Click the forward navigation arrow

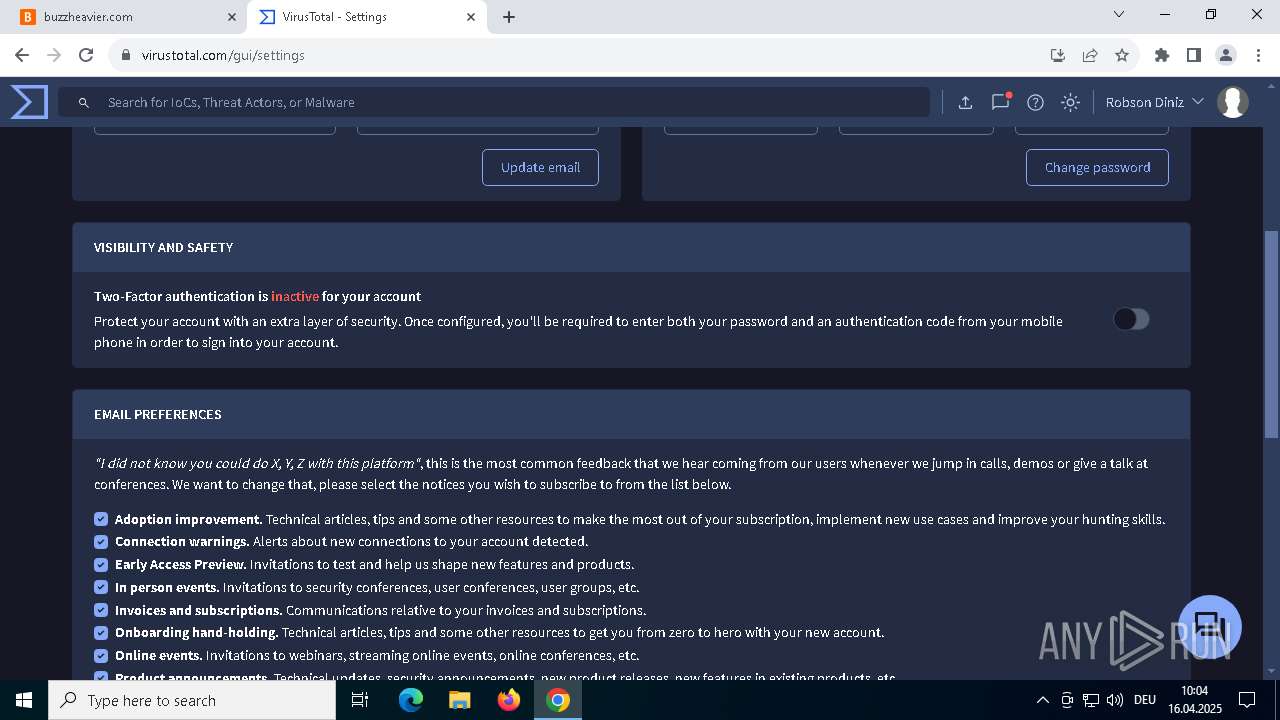pyautogui.click(x=54, y=55)
